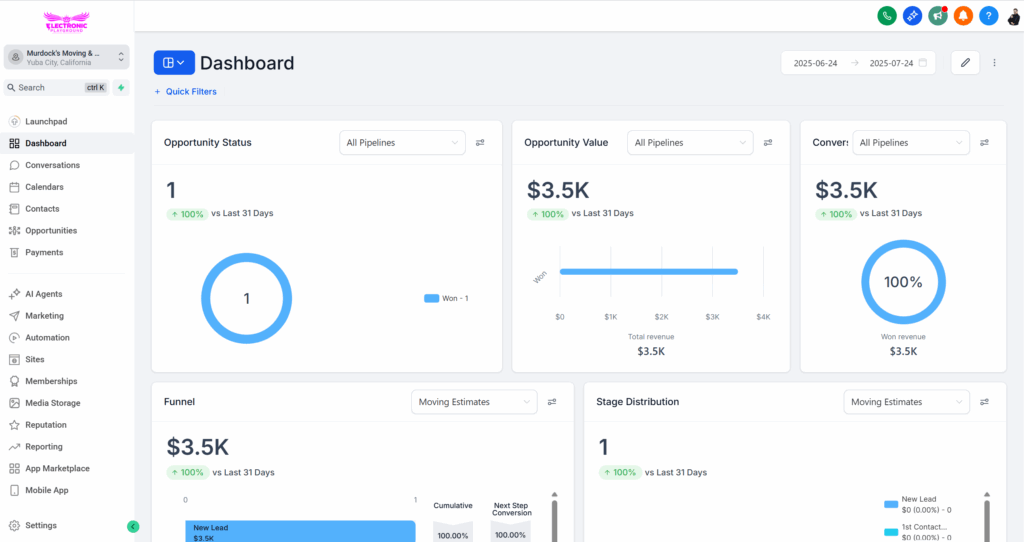The width and height of the screenshot is (1024, 542).
Task: Open Funnel widget filter settings icon
Action: click(552, 402)
